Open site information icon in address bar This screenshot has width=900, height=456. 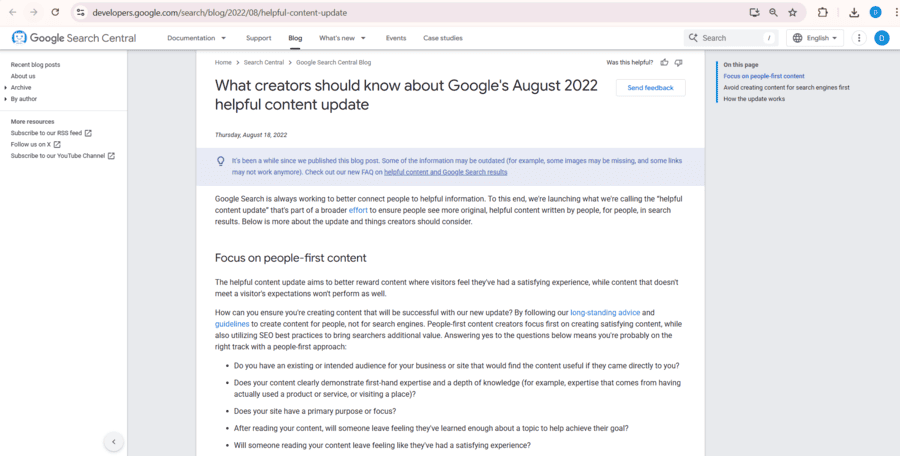pos(81,12)
